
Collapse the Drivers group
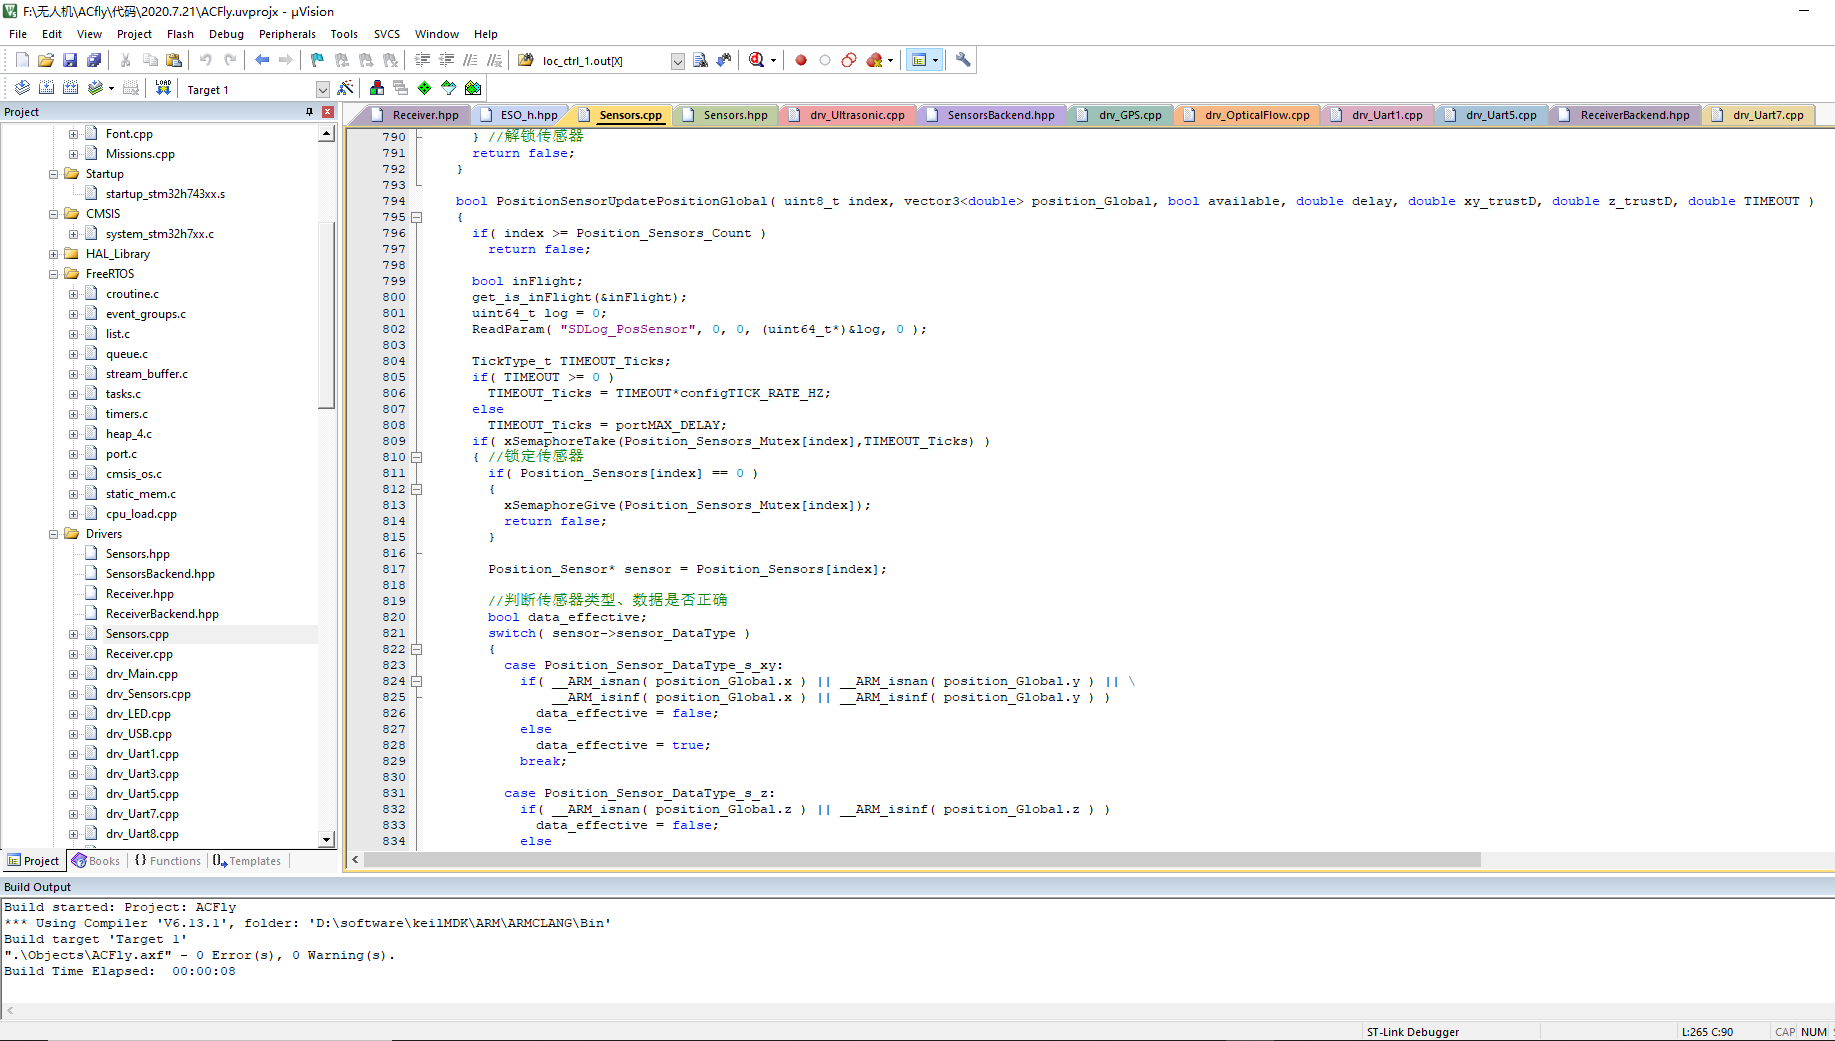53,534
